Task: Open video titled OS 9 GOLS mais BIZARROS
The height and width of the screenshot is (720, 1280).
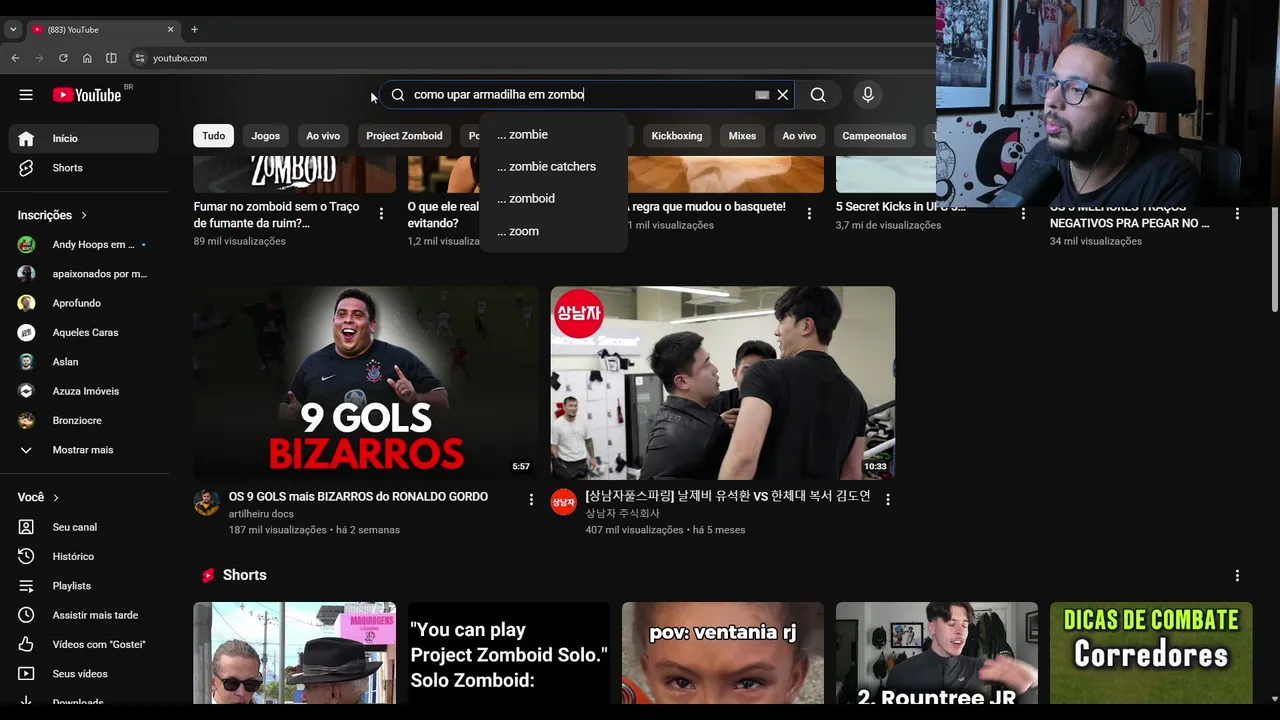Action: 358,497
